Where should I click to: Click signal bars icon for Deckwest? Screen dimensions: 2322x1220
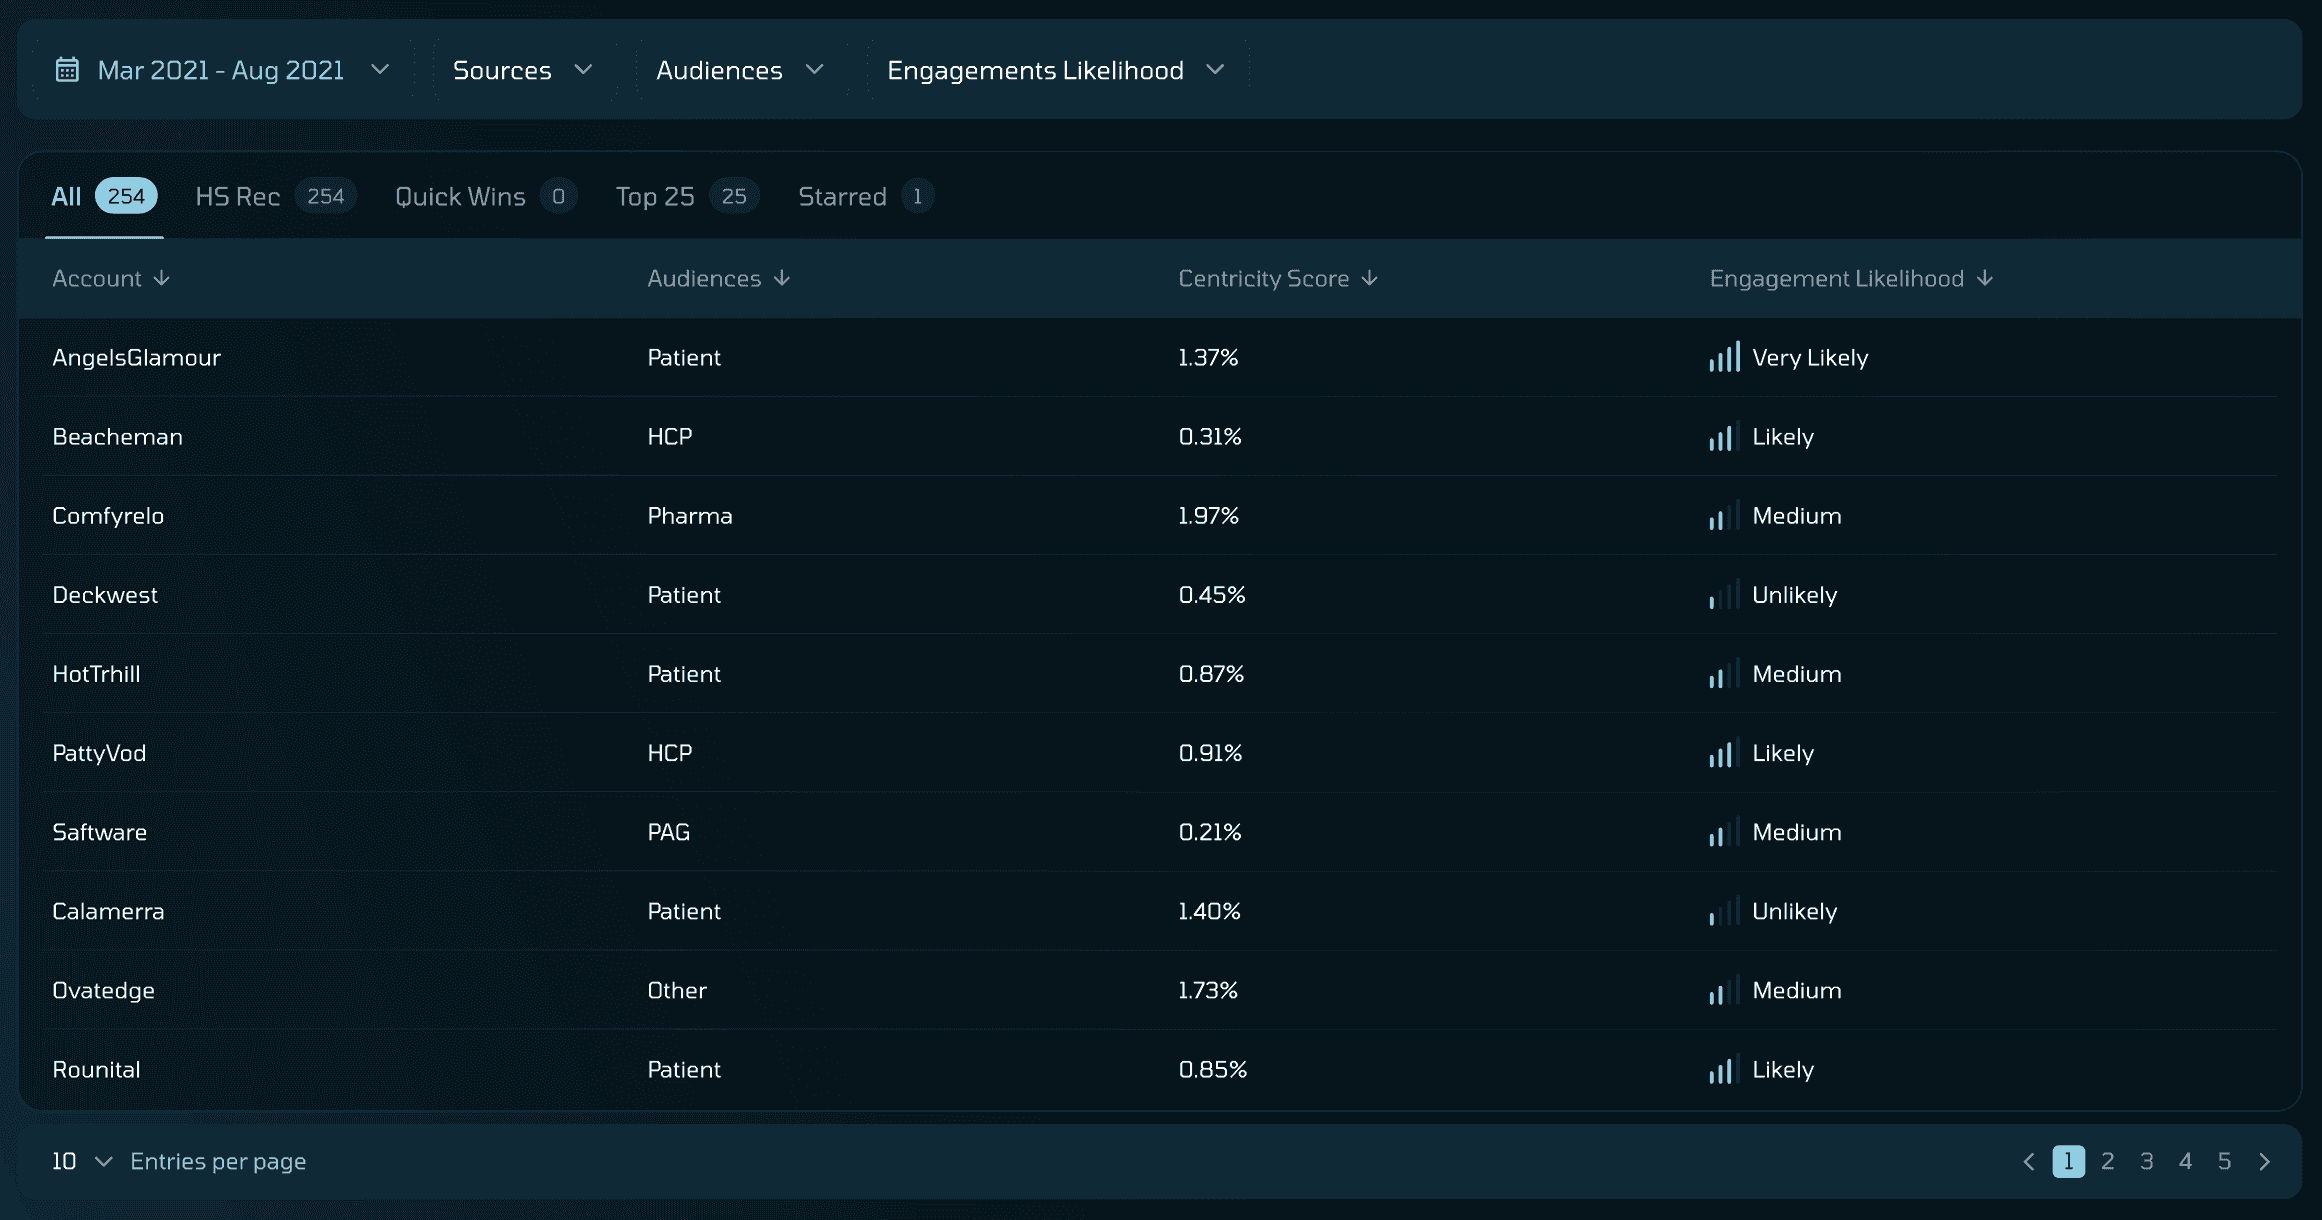tap(1724, 595)
